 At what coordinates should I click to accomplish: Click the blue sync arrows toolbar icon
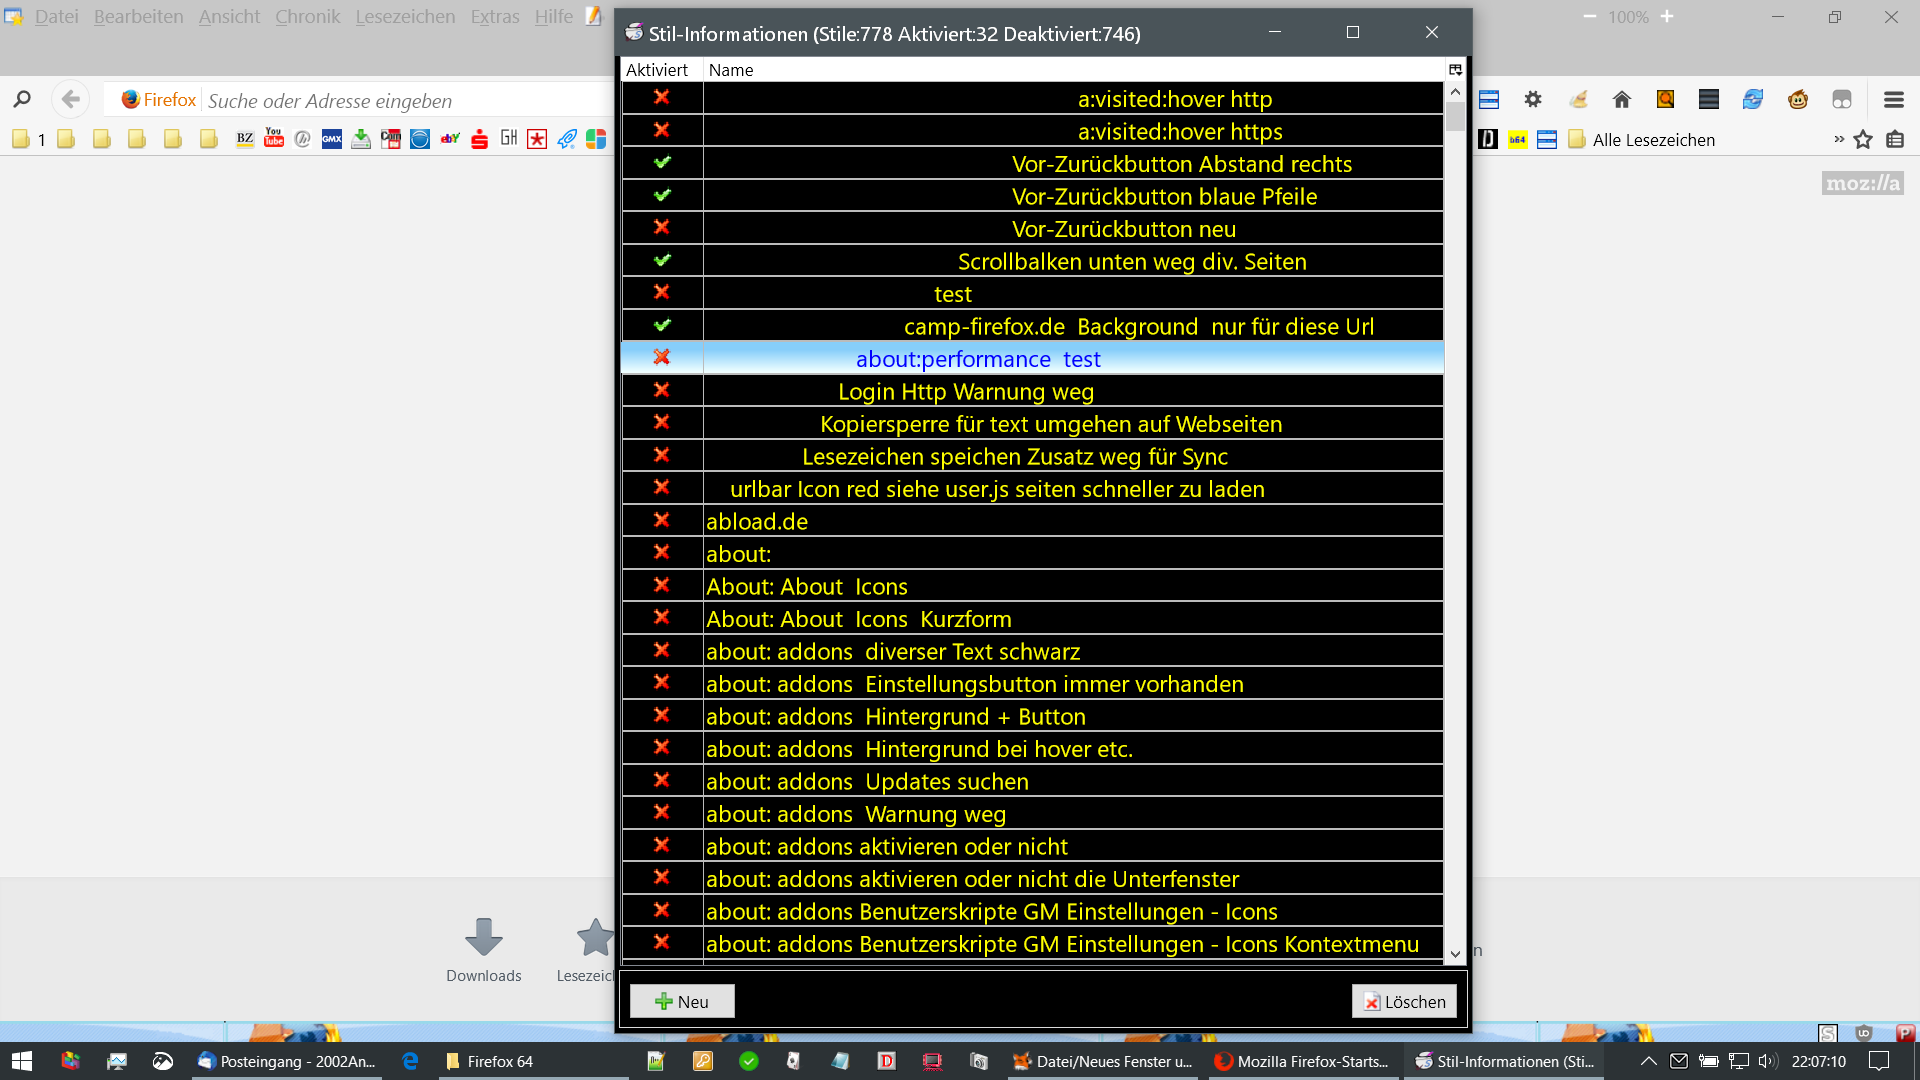pyautogui.click(x=1753, y=99)
